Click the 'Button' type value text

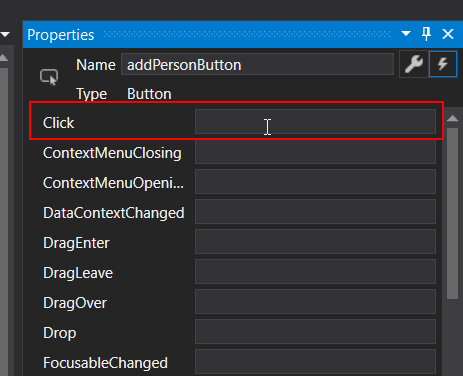point(149,94)
